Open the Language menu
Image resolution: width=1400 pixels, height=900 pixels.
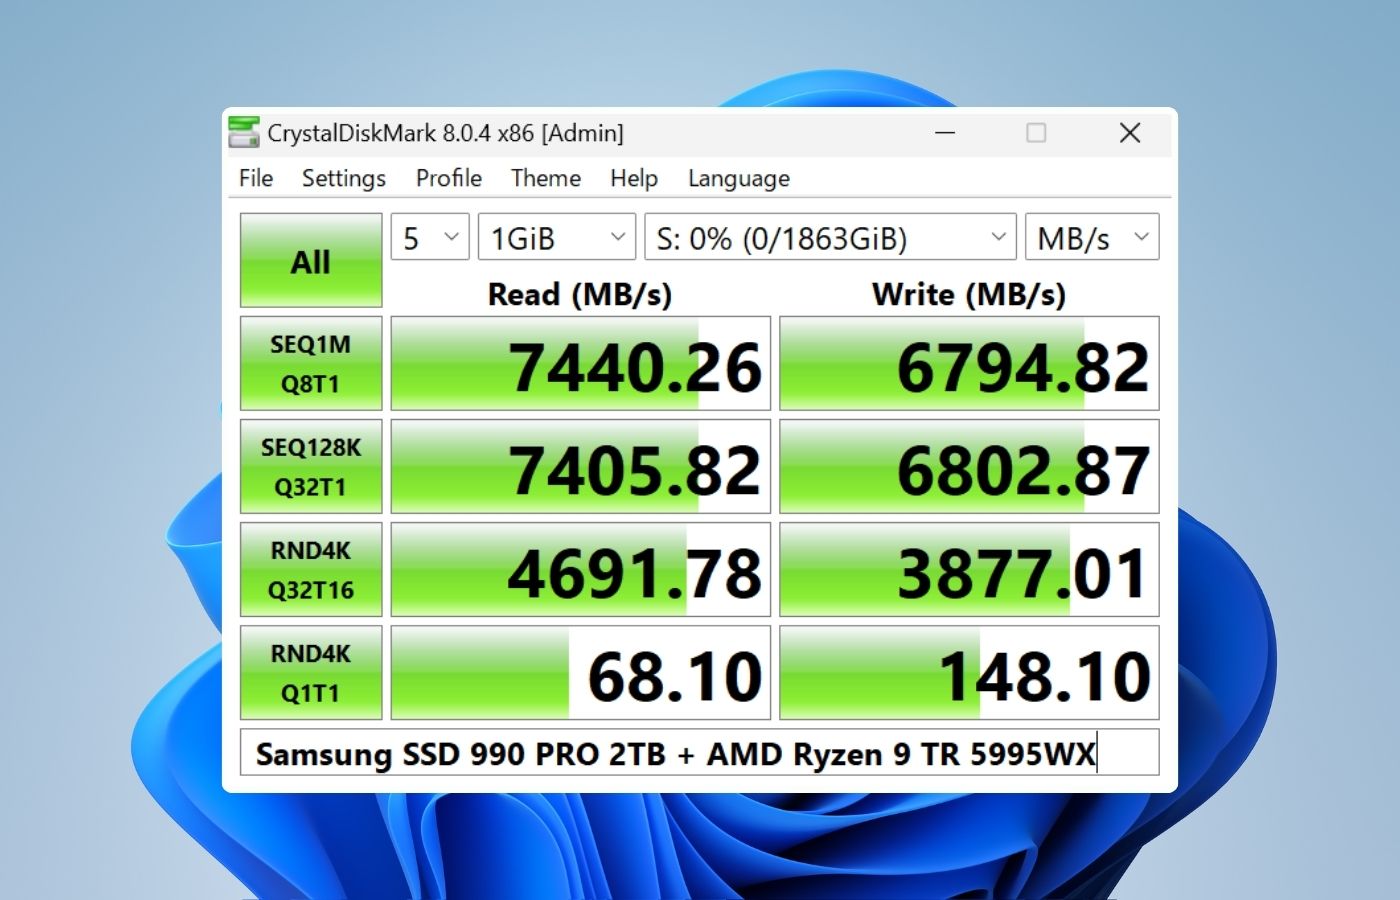coord(738,178)
